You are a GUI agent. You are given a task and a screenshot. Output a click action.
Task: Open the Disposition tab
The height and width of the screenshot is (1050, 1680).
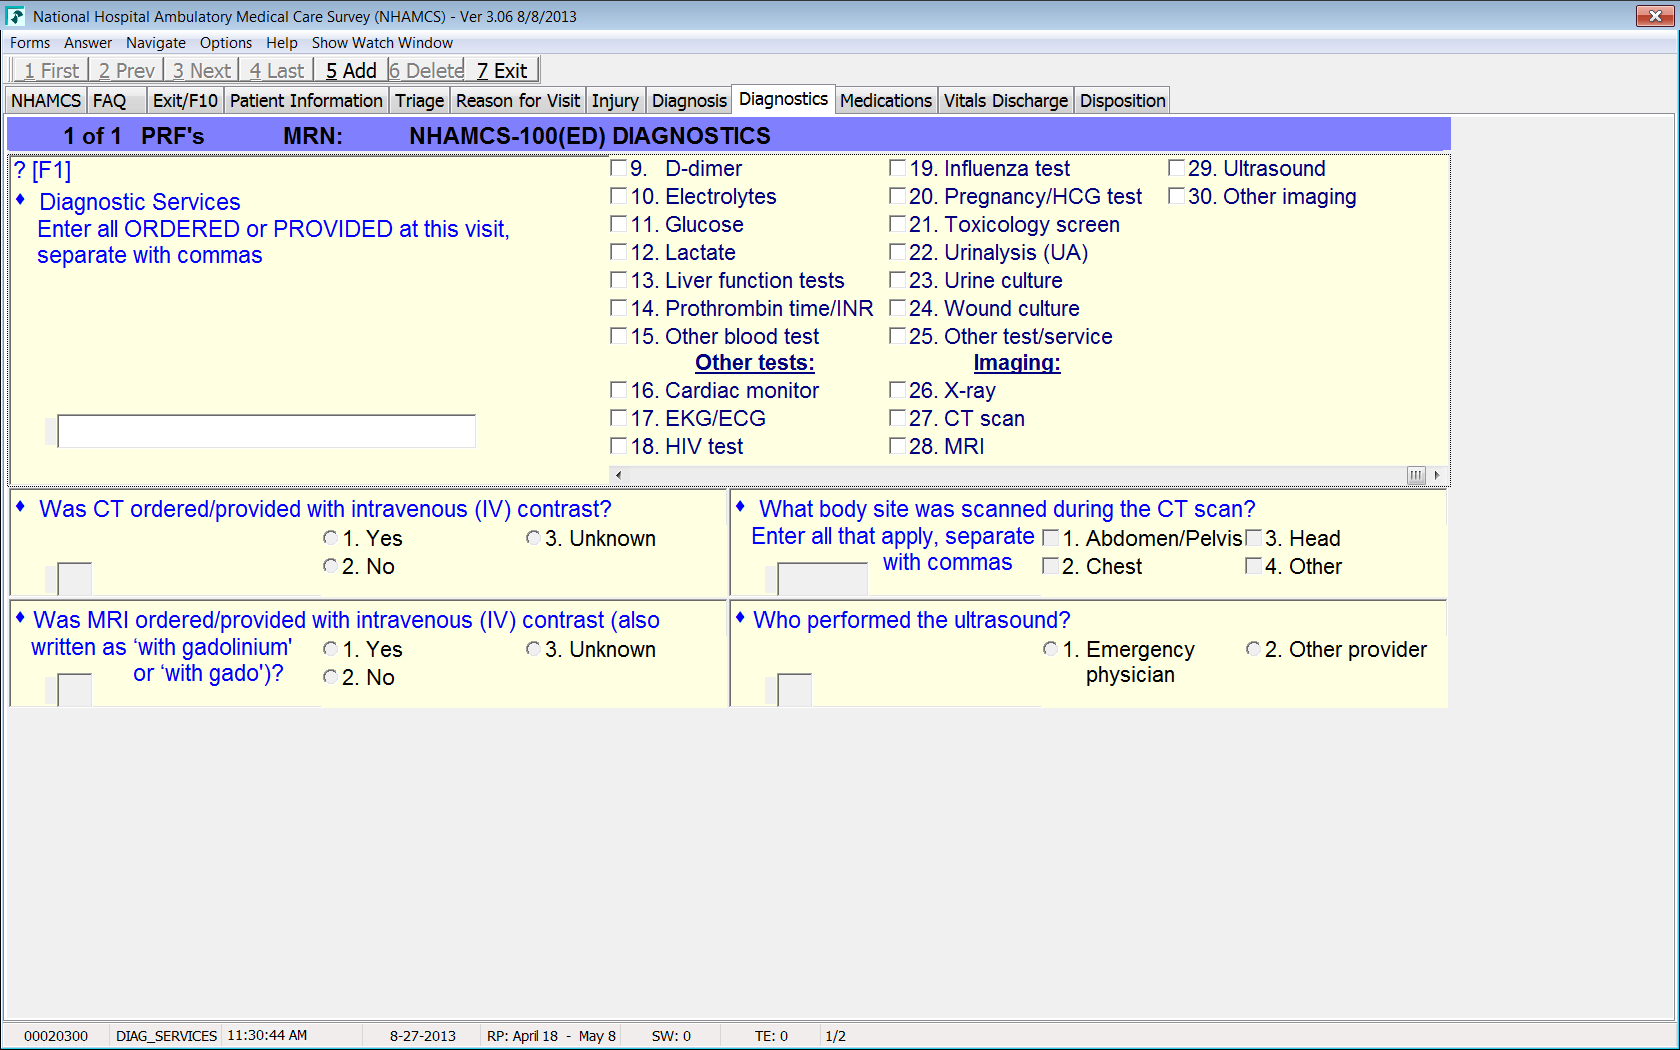point(1122,101)
